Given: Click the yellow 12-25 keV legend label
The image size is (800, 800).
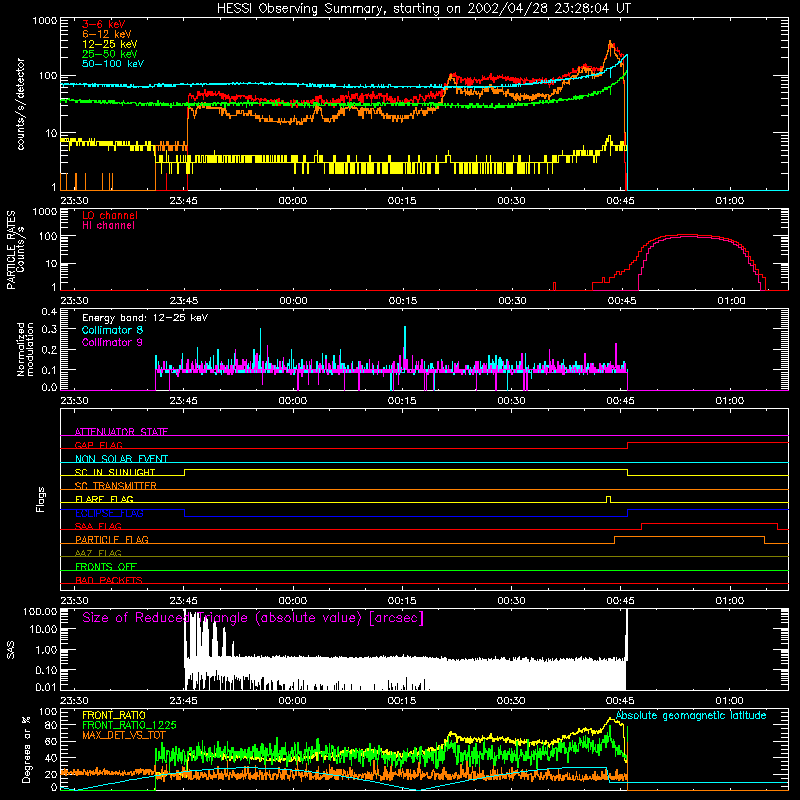Looking at the screenshot, I should coord(109,44).
